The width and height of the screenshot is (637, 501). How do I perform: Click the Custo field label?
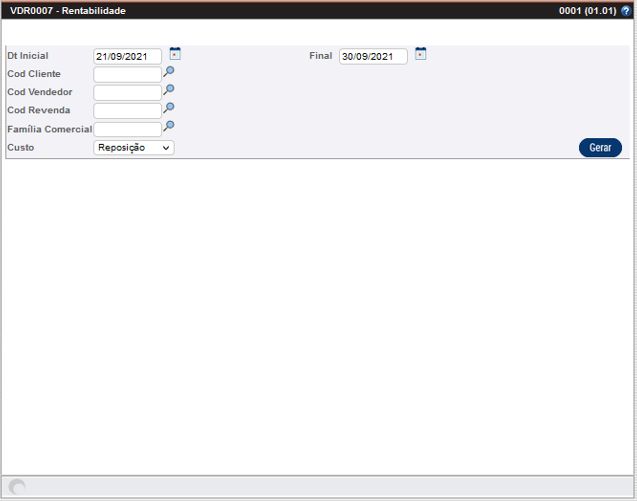click(x=21, y=147)
